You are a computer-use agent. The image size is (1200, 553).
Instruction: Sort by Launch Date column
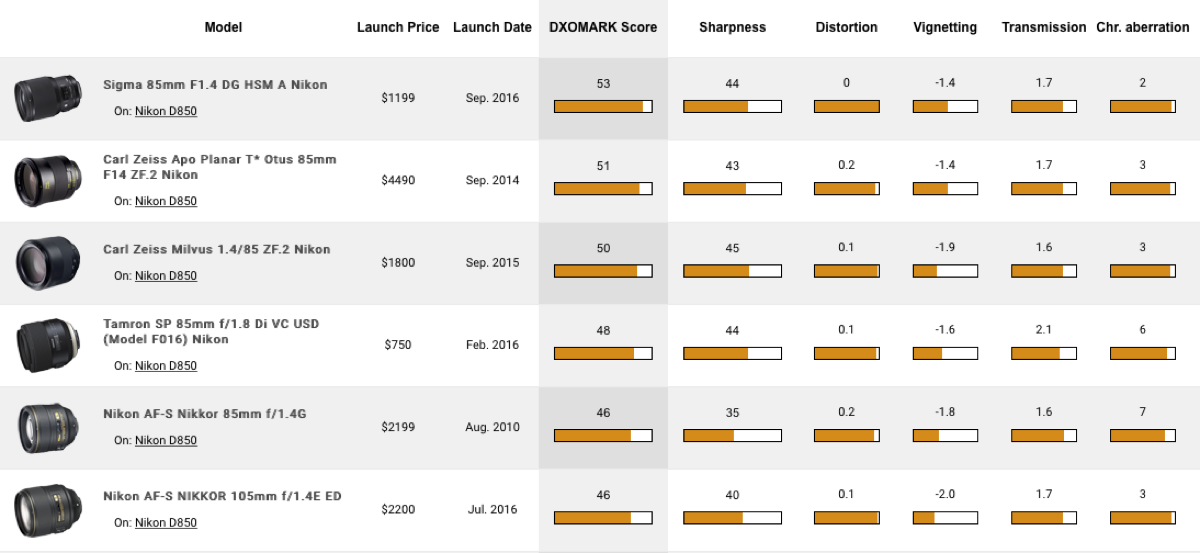(x=492, y=28)
